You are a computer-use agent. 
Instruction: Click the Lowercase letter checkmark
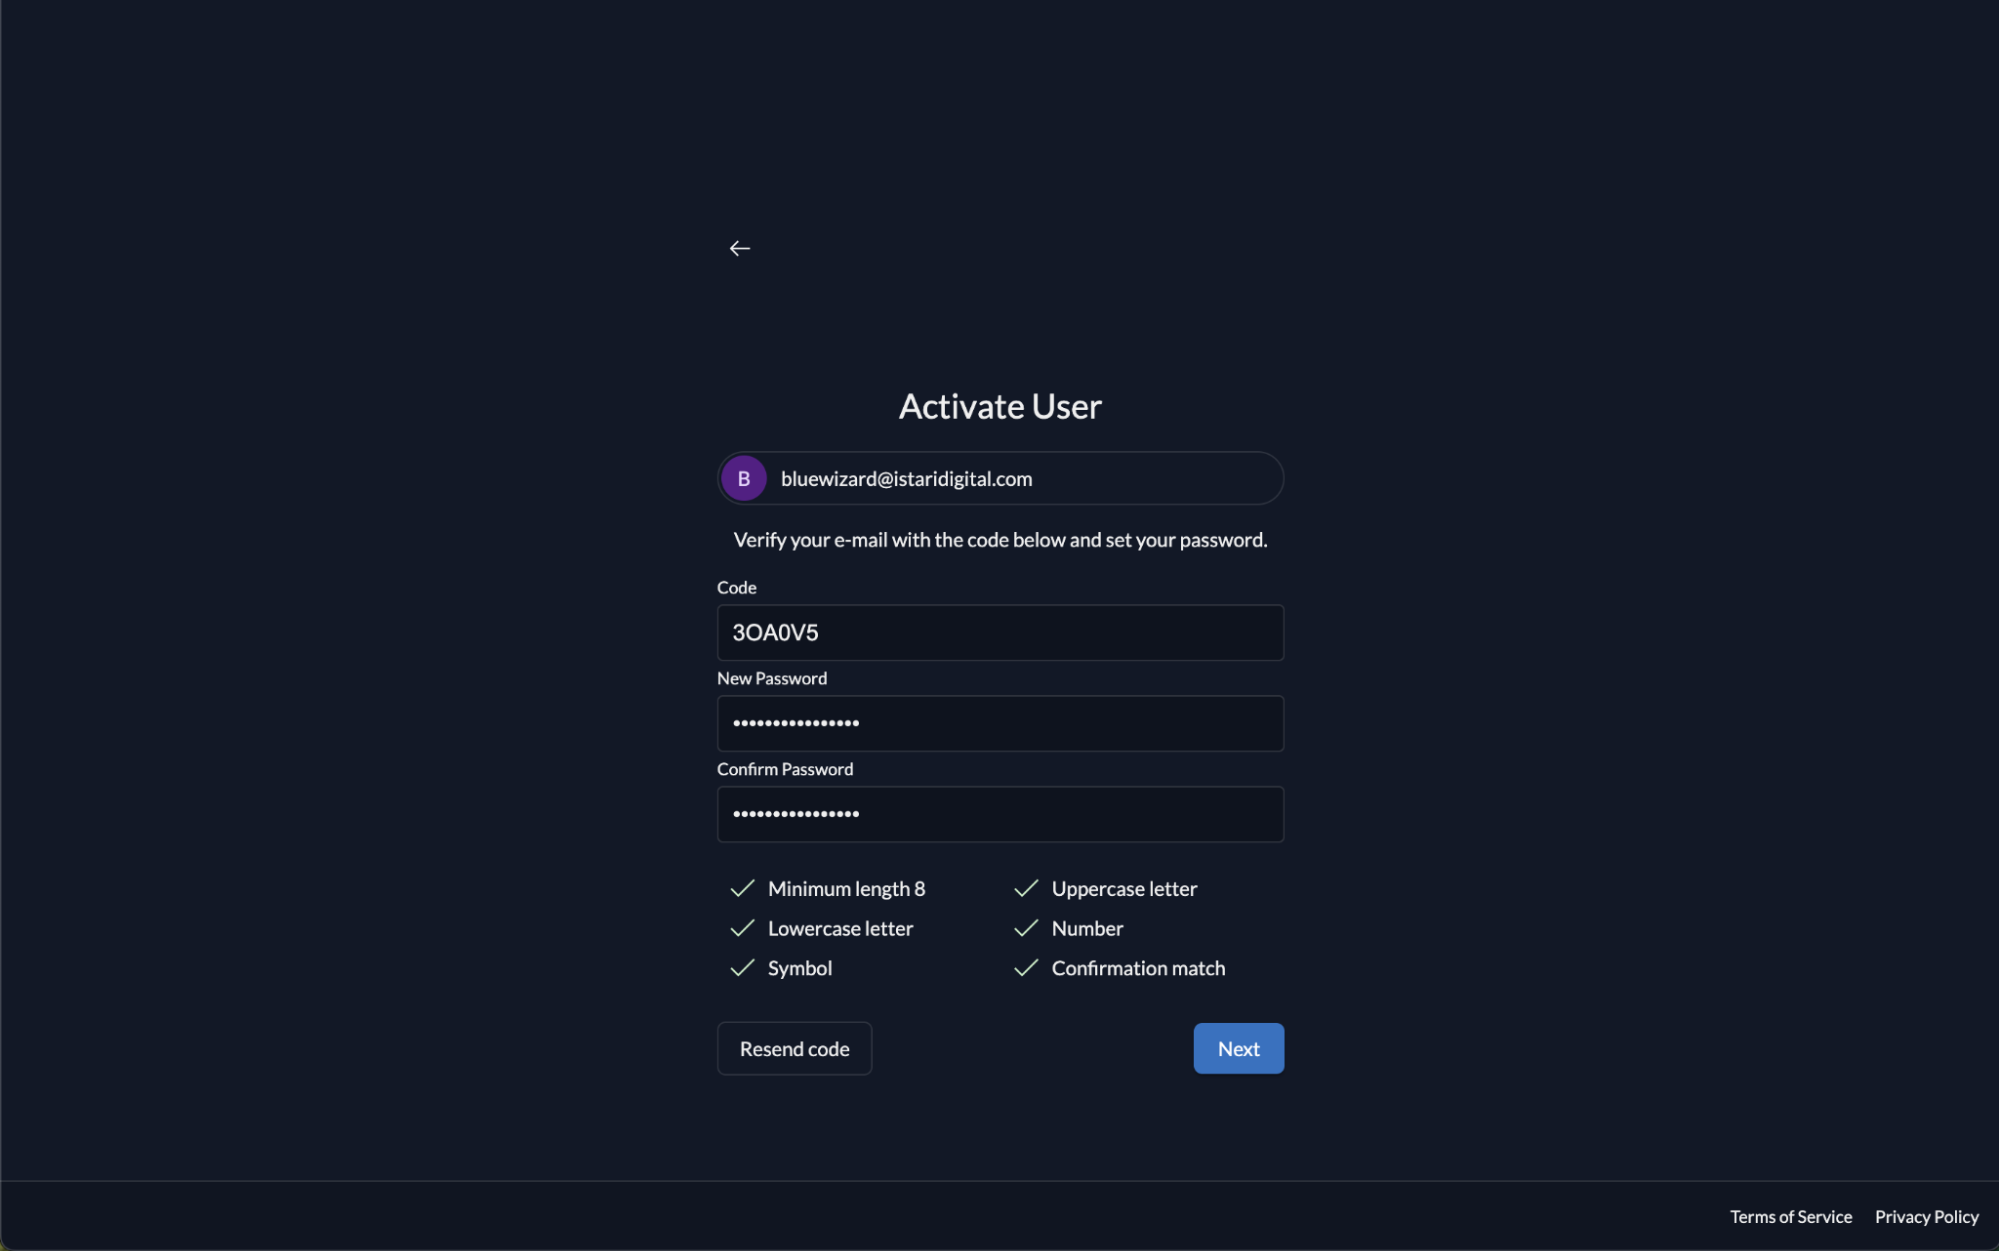[742, 928]
